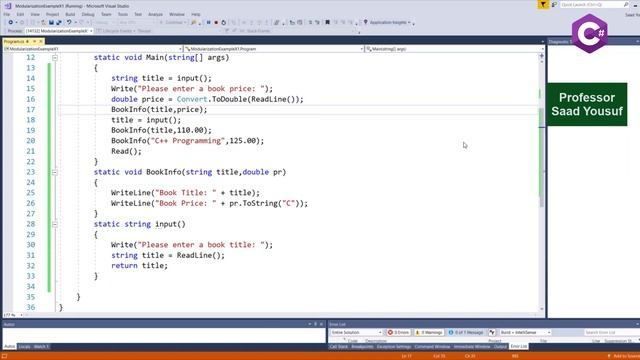Collapse the input method at line 28
Screen dimensions: 640x360
click(55, 224)
